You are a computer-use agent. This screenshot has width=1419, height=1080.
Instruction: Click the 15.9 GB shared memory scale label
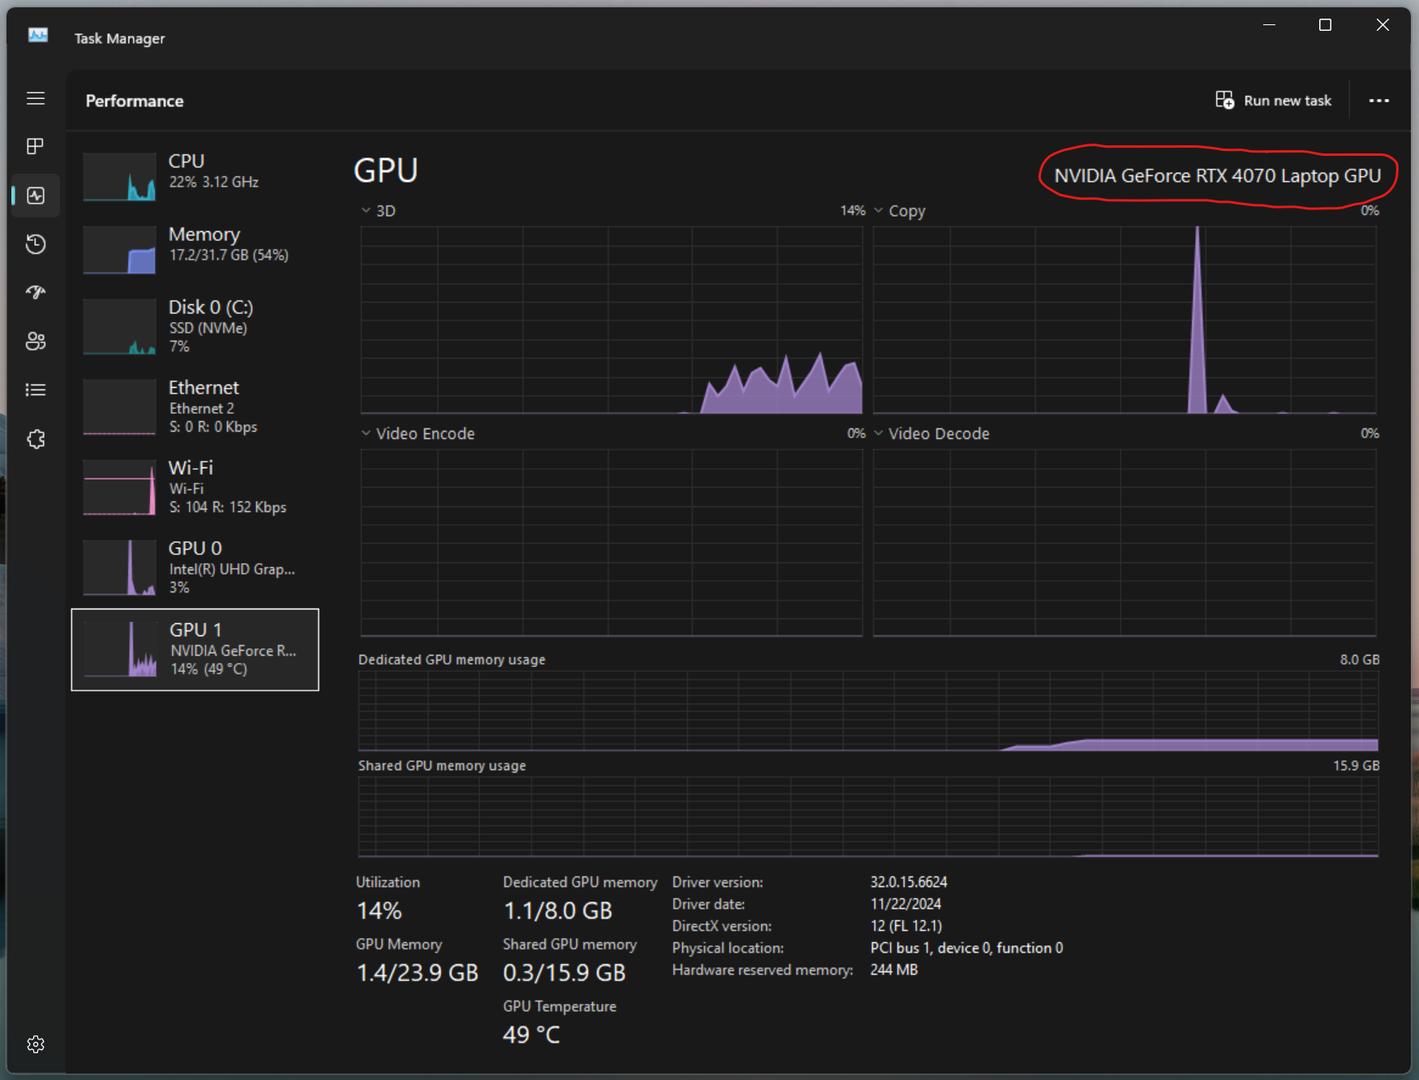(x=1356, y=766)
